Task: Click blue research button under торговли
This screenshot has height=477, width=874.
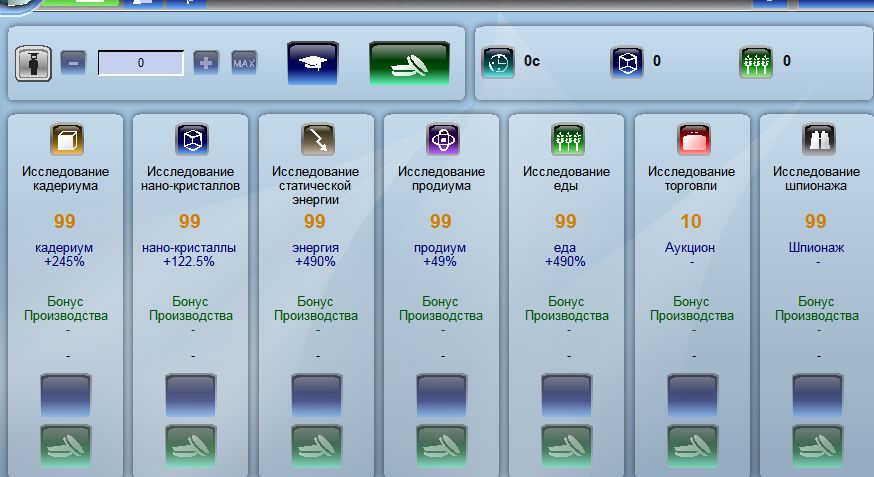Action: (x=693, y=396)
